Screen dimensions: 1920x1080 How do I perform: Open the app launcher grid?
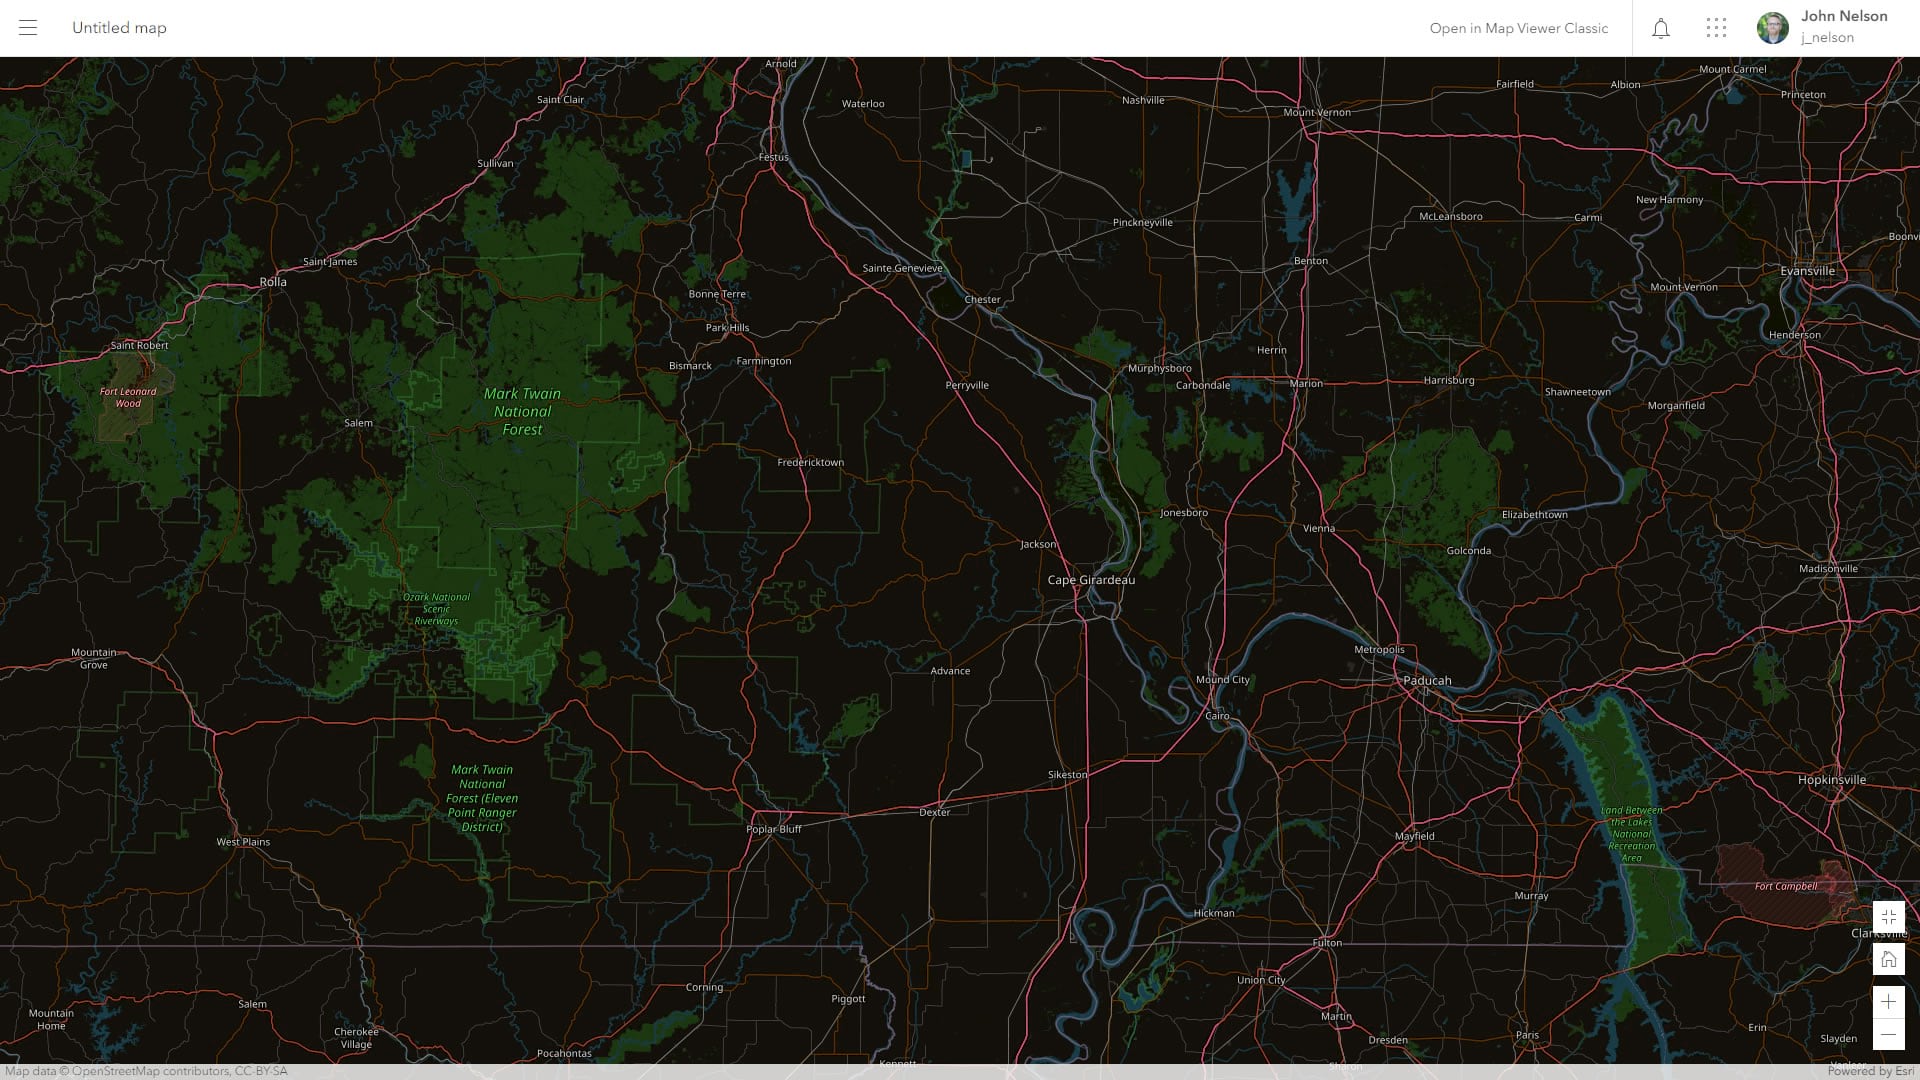click(x=1716, y=28)
